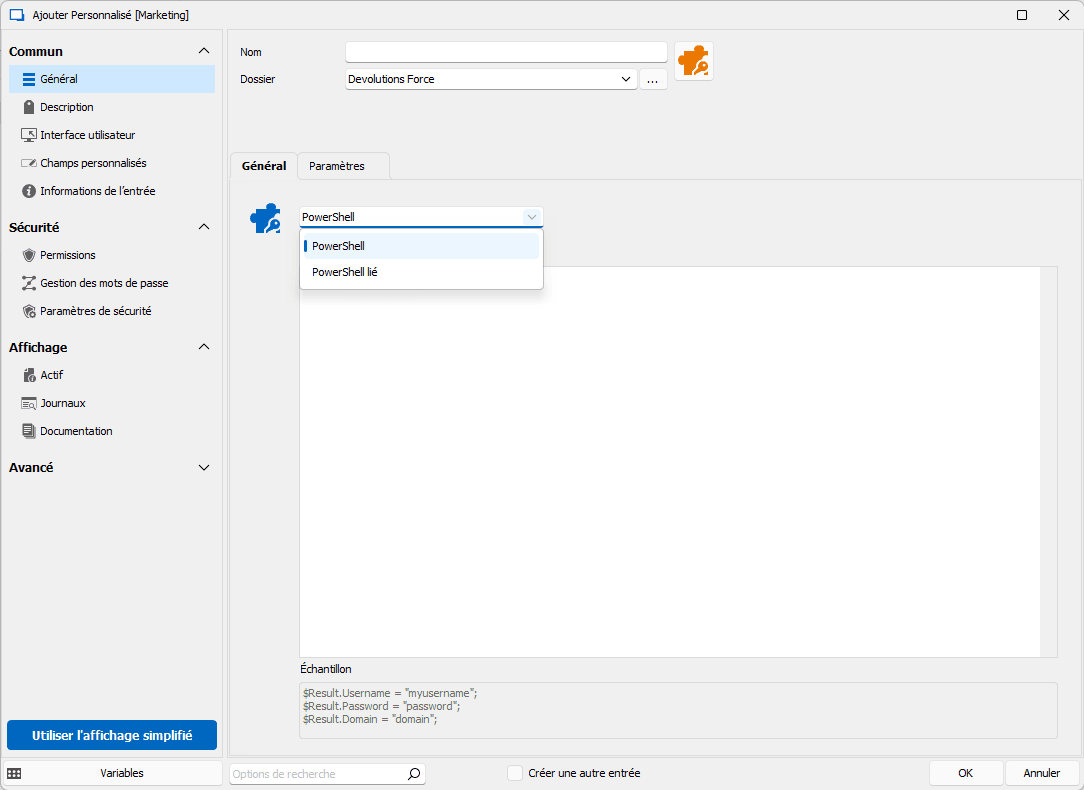Open Gestion des mots de passe
1084x790 pixels.
[x=103, y=283]
